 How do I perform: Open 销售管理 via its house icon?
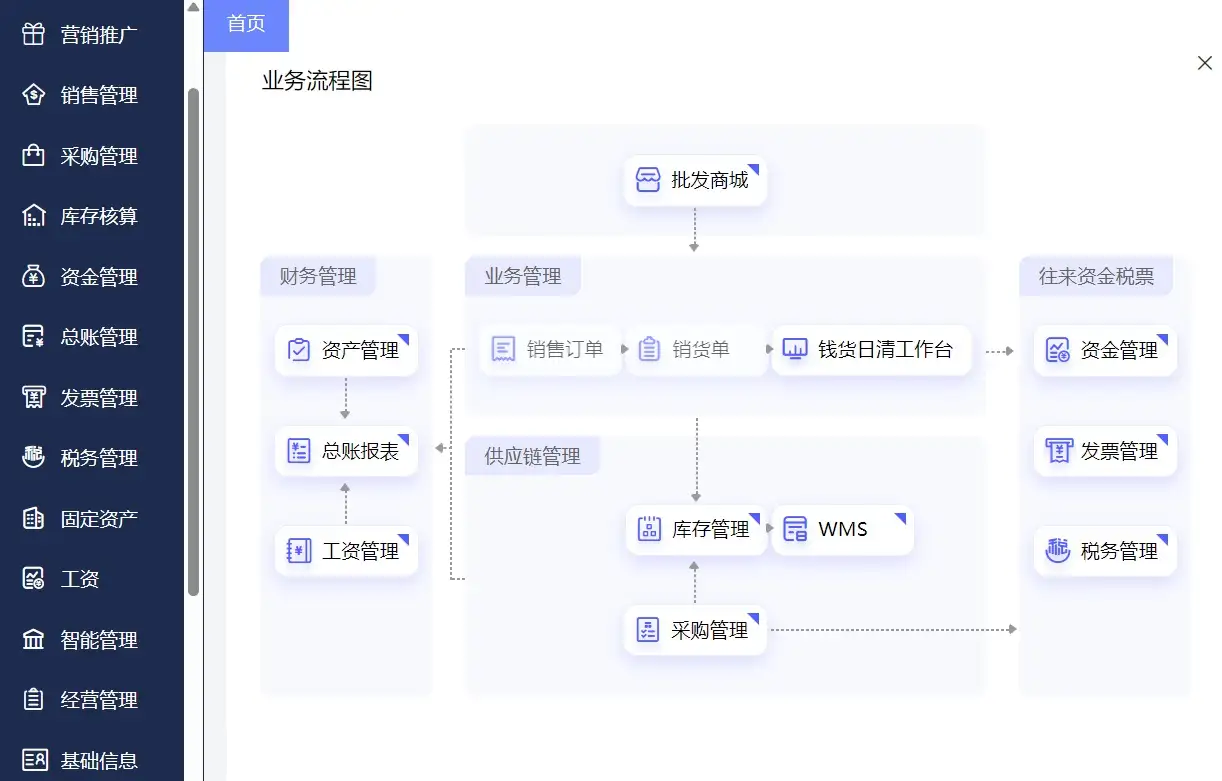[x=33, y=96]
